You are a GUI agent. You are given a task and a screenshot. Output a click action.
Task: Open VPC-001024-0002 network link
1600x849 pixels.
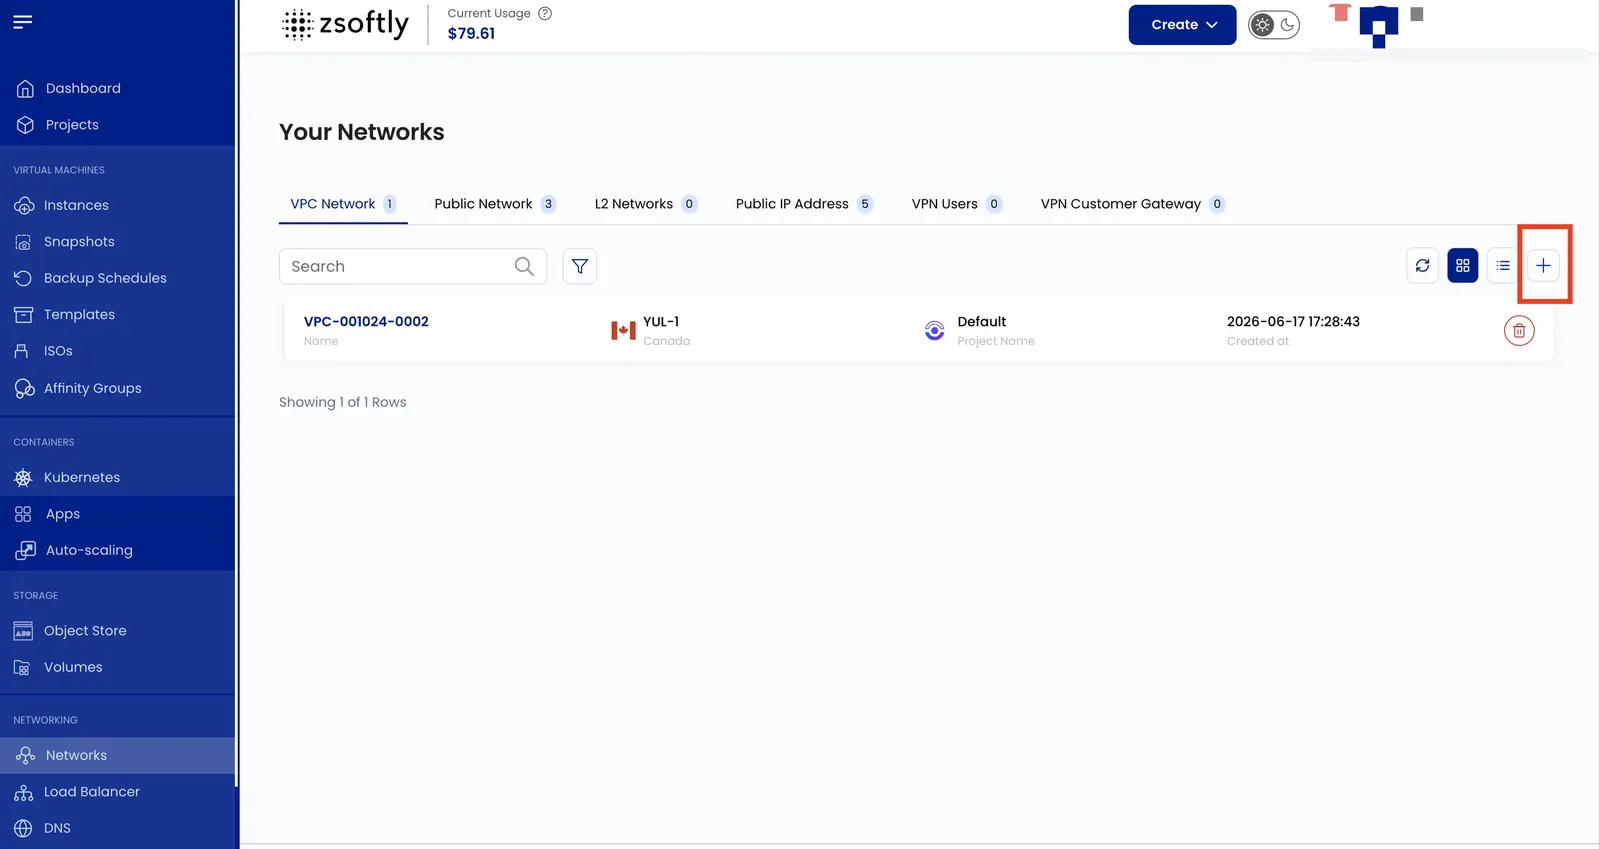click(366, 321)
